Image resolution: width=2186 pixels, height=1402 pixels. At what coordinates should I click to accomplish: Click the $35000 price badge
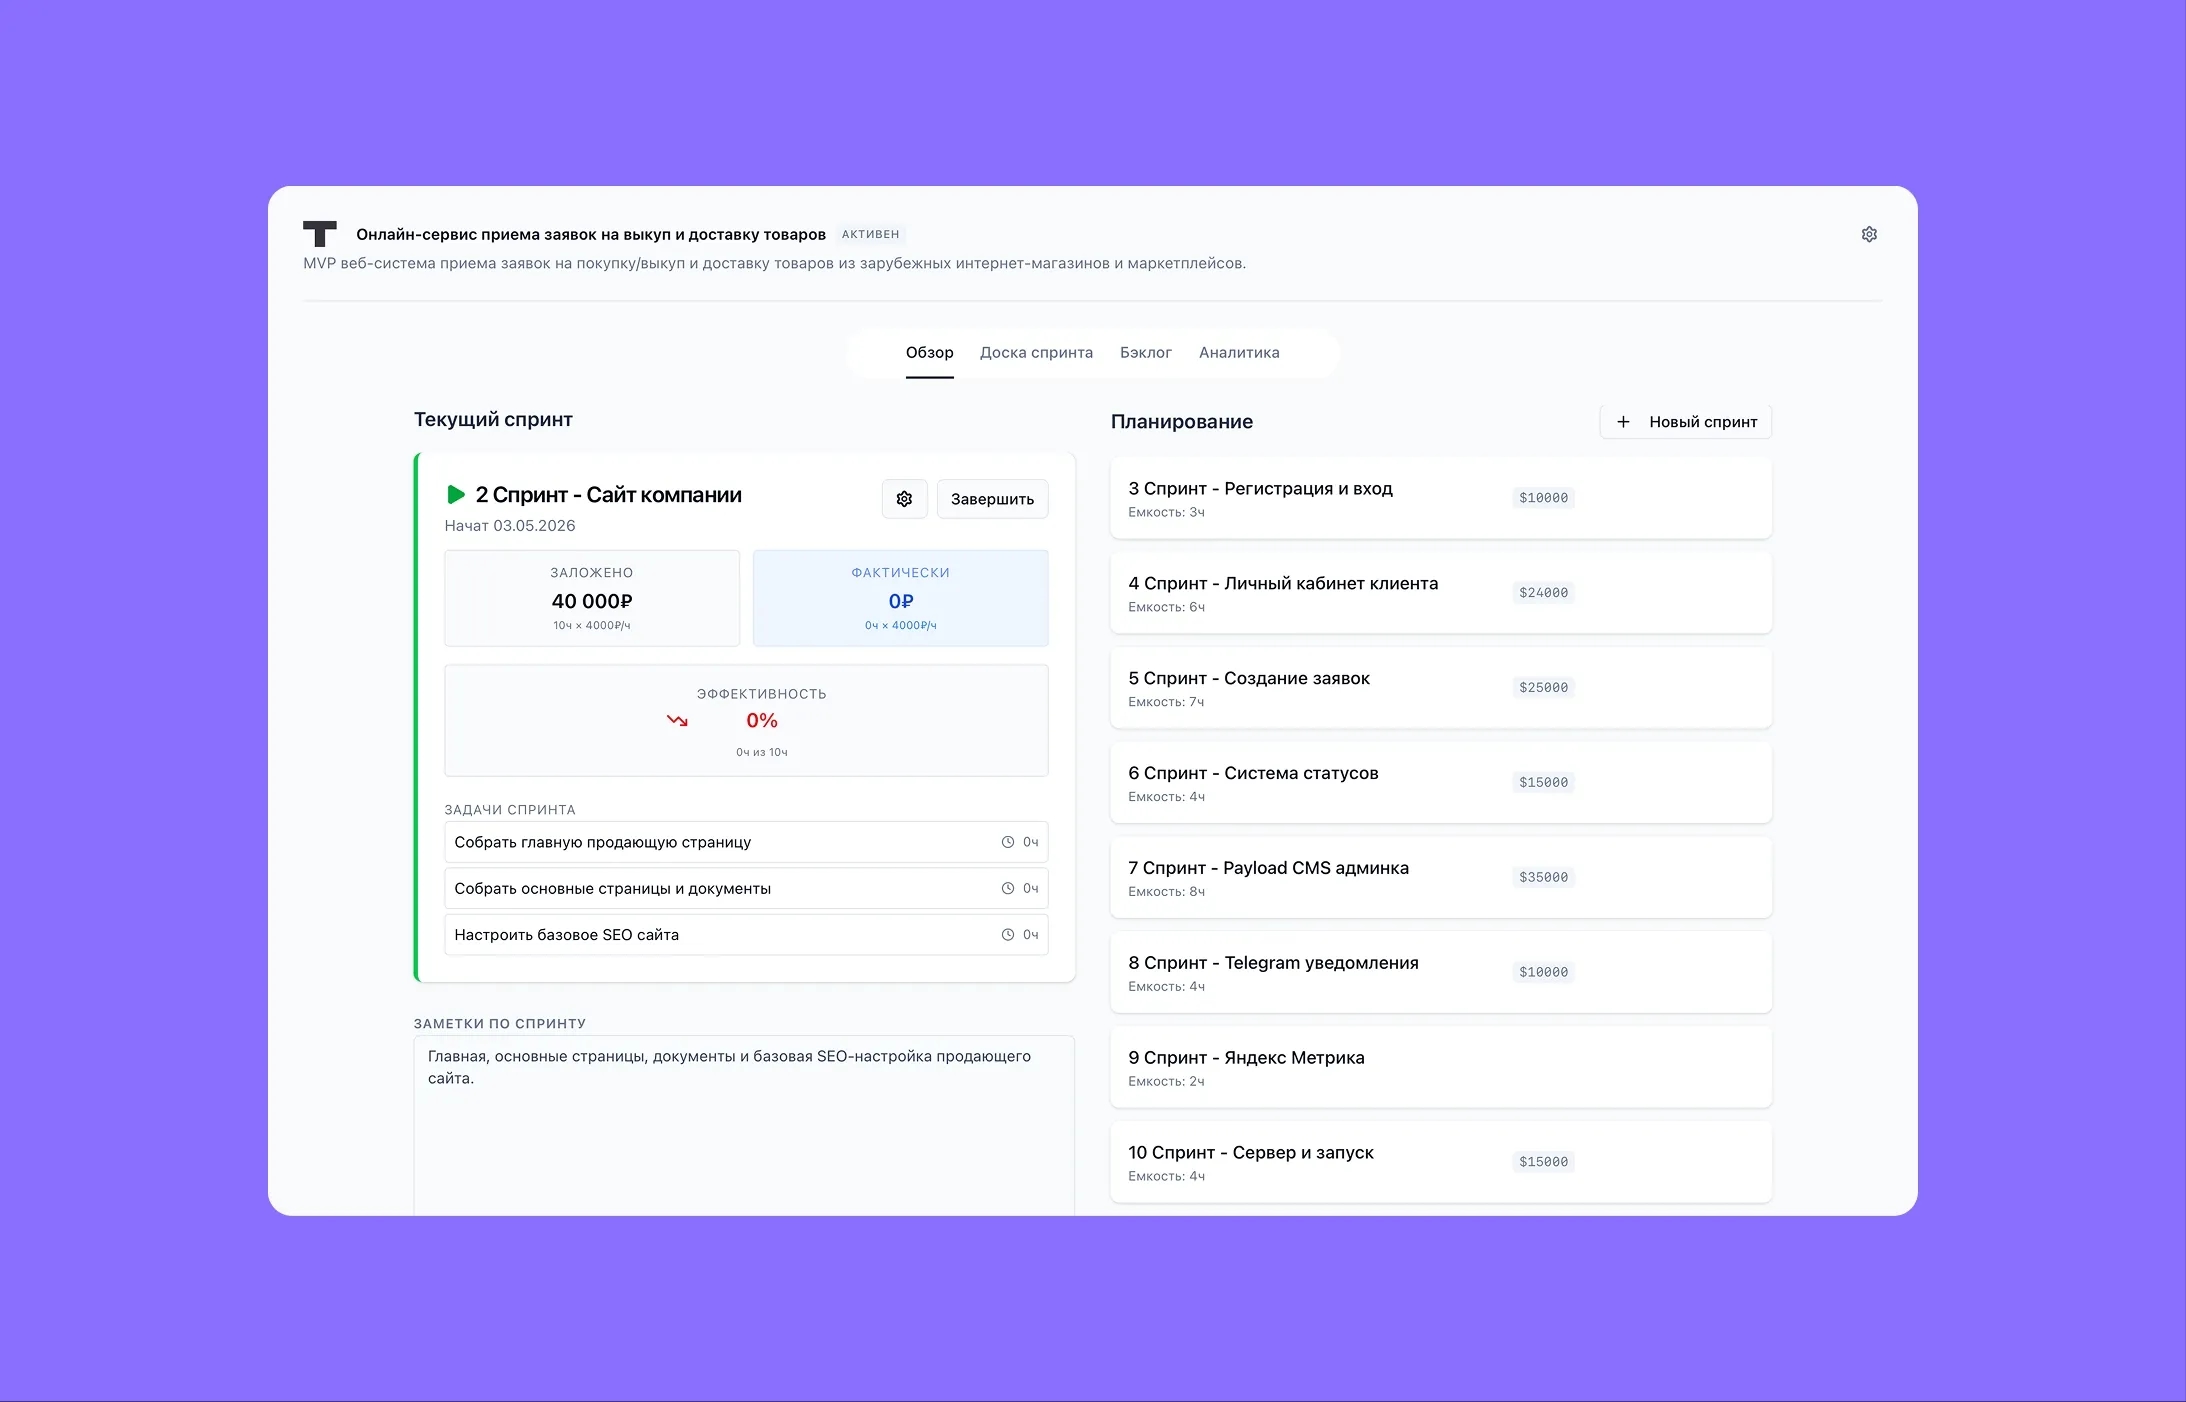(x=1543, y=878)
